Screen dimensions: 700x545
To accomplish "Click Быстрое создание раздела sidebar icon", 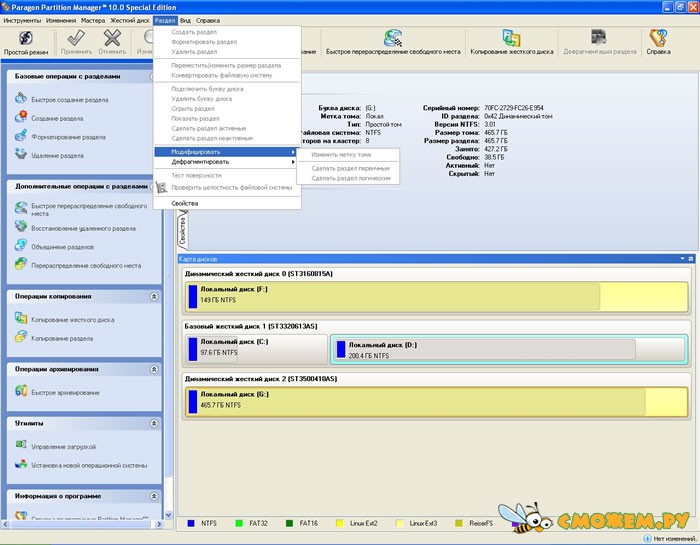I will click(21, 98).
